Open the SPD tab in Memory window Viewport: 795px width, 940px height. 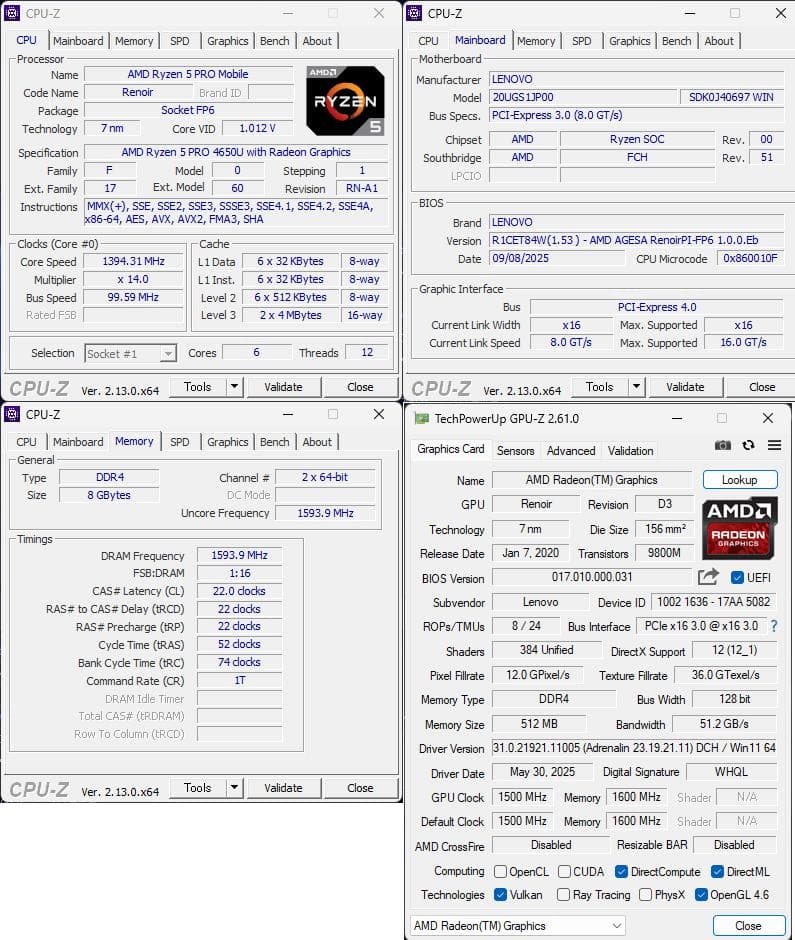coord(179,442)
